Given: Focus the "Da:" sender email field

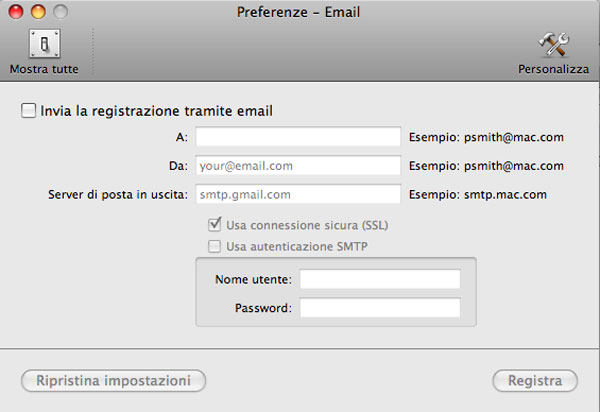Looking at the screenshot, I should 298,166.
